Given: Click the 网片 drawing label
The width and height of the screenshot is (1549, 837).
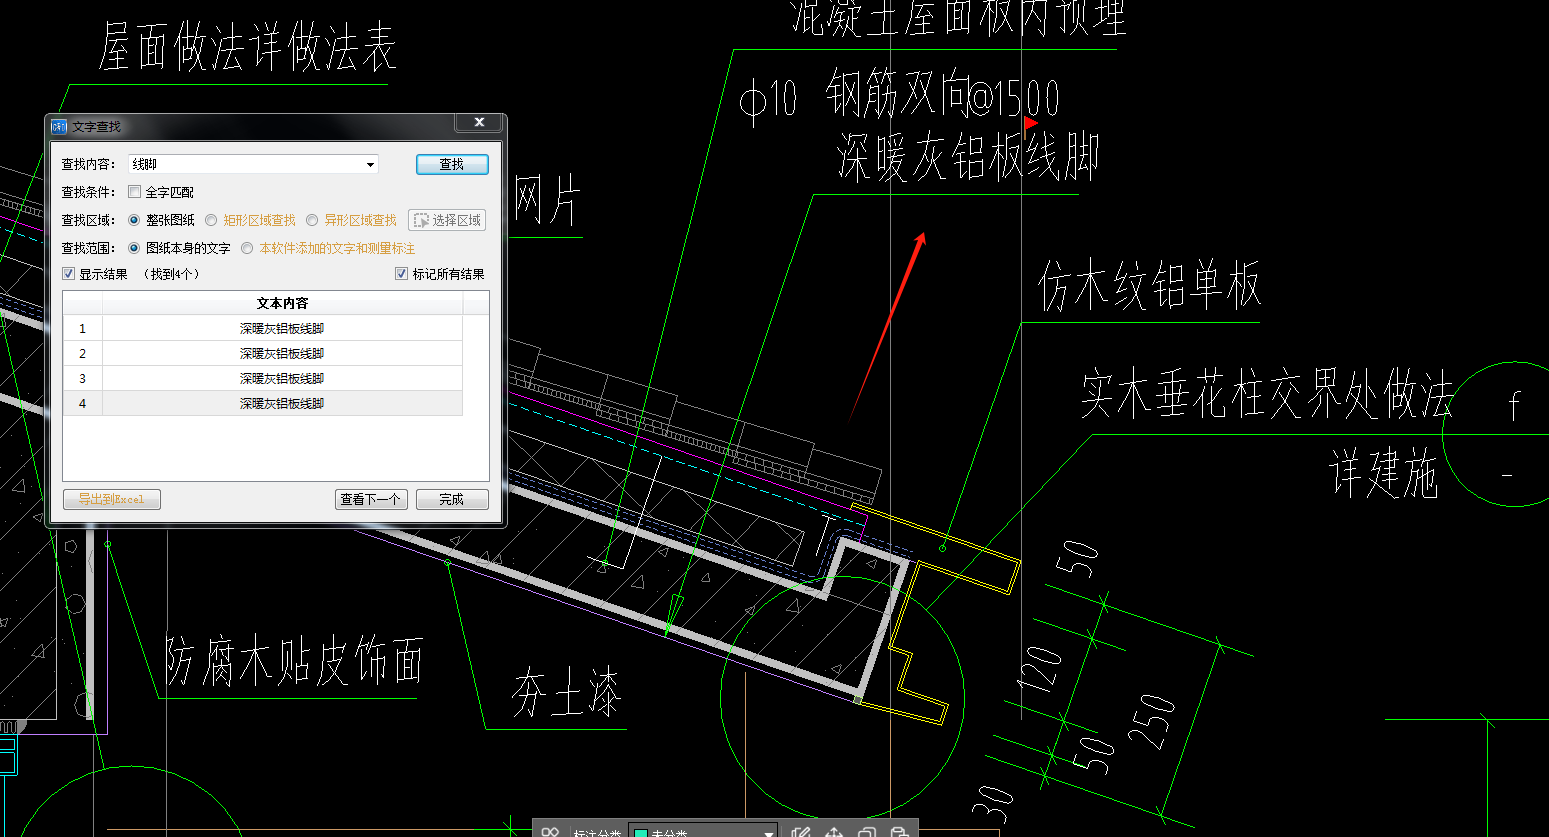Looking at the screenshot, I should tap(547, 201).
